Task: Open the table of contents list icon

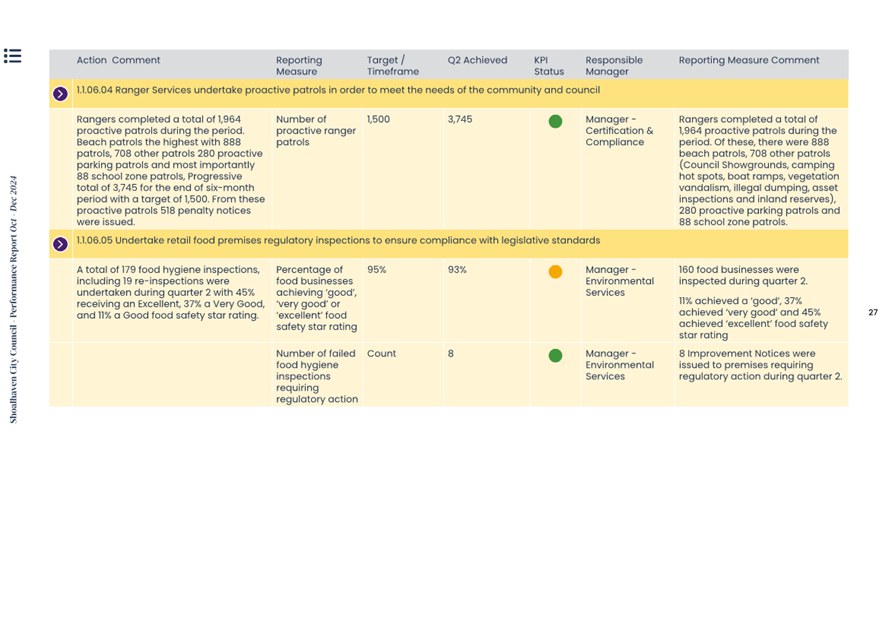Action: (x=12, y=55)
